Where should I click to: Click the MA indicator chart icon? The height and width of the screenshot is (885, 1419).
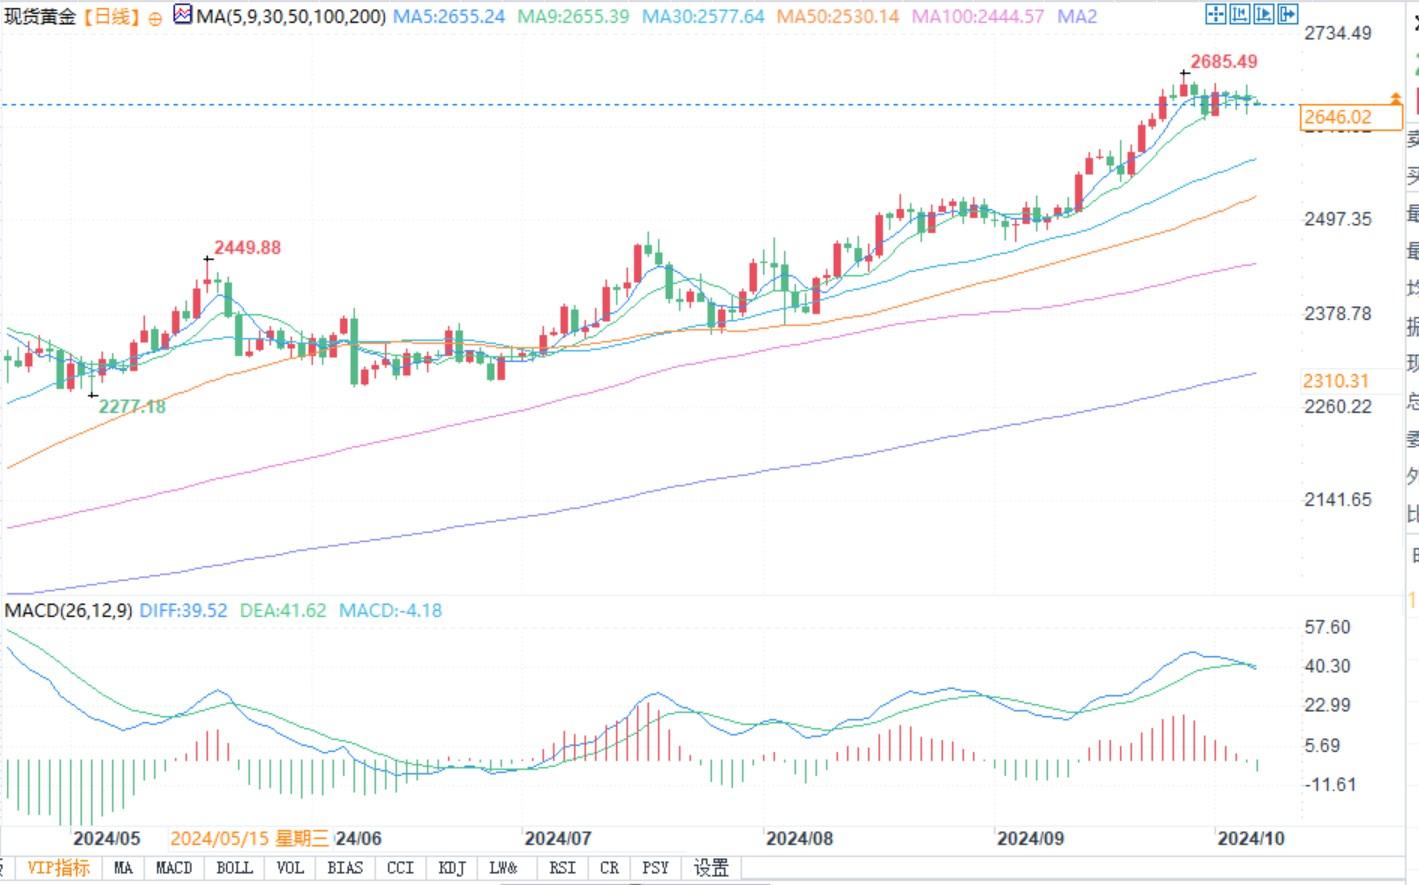tap(183, 15)
